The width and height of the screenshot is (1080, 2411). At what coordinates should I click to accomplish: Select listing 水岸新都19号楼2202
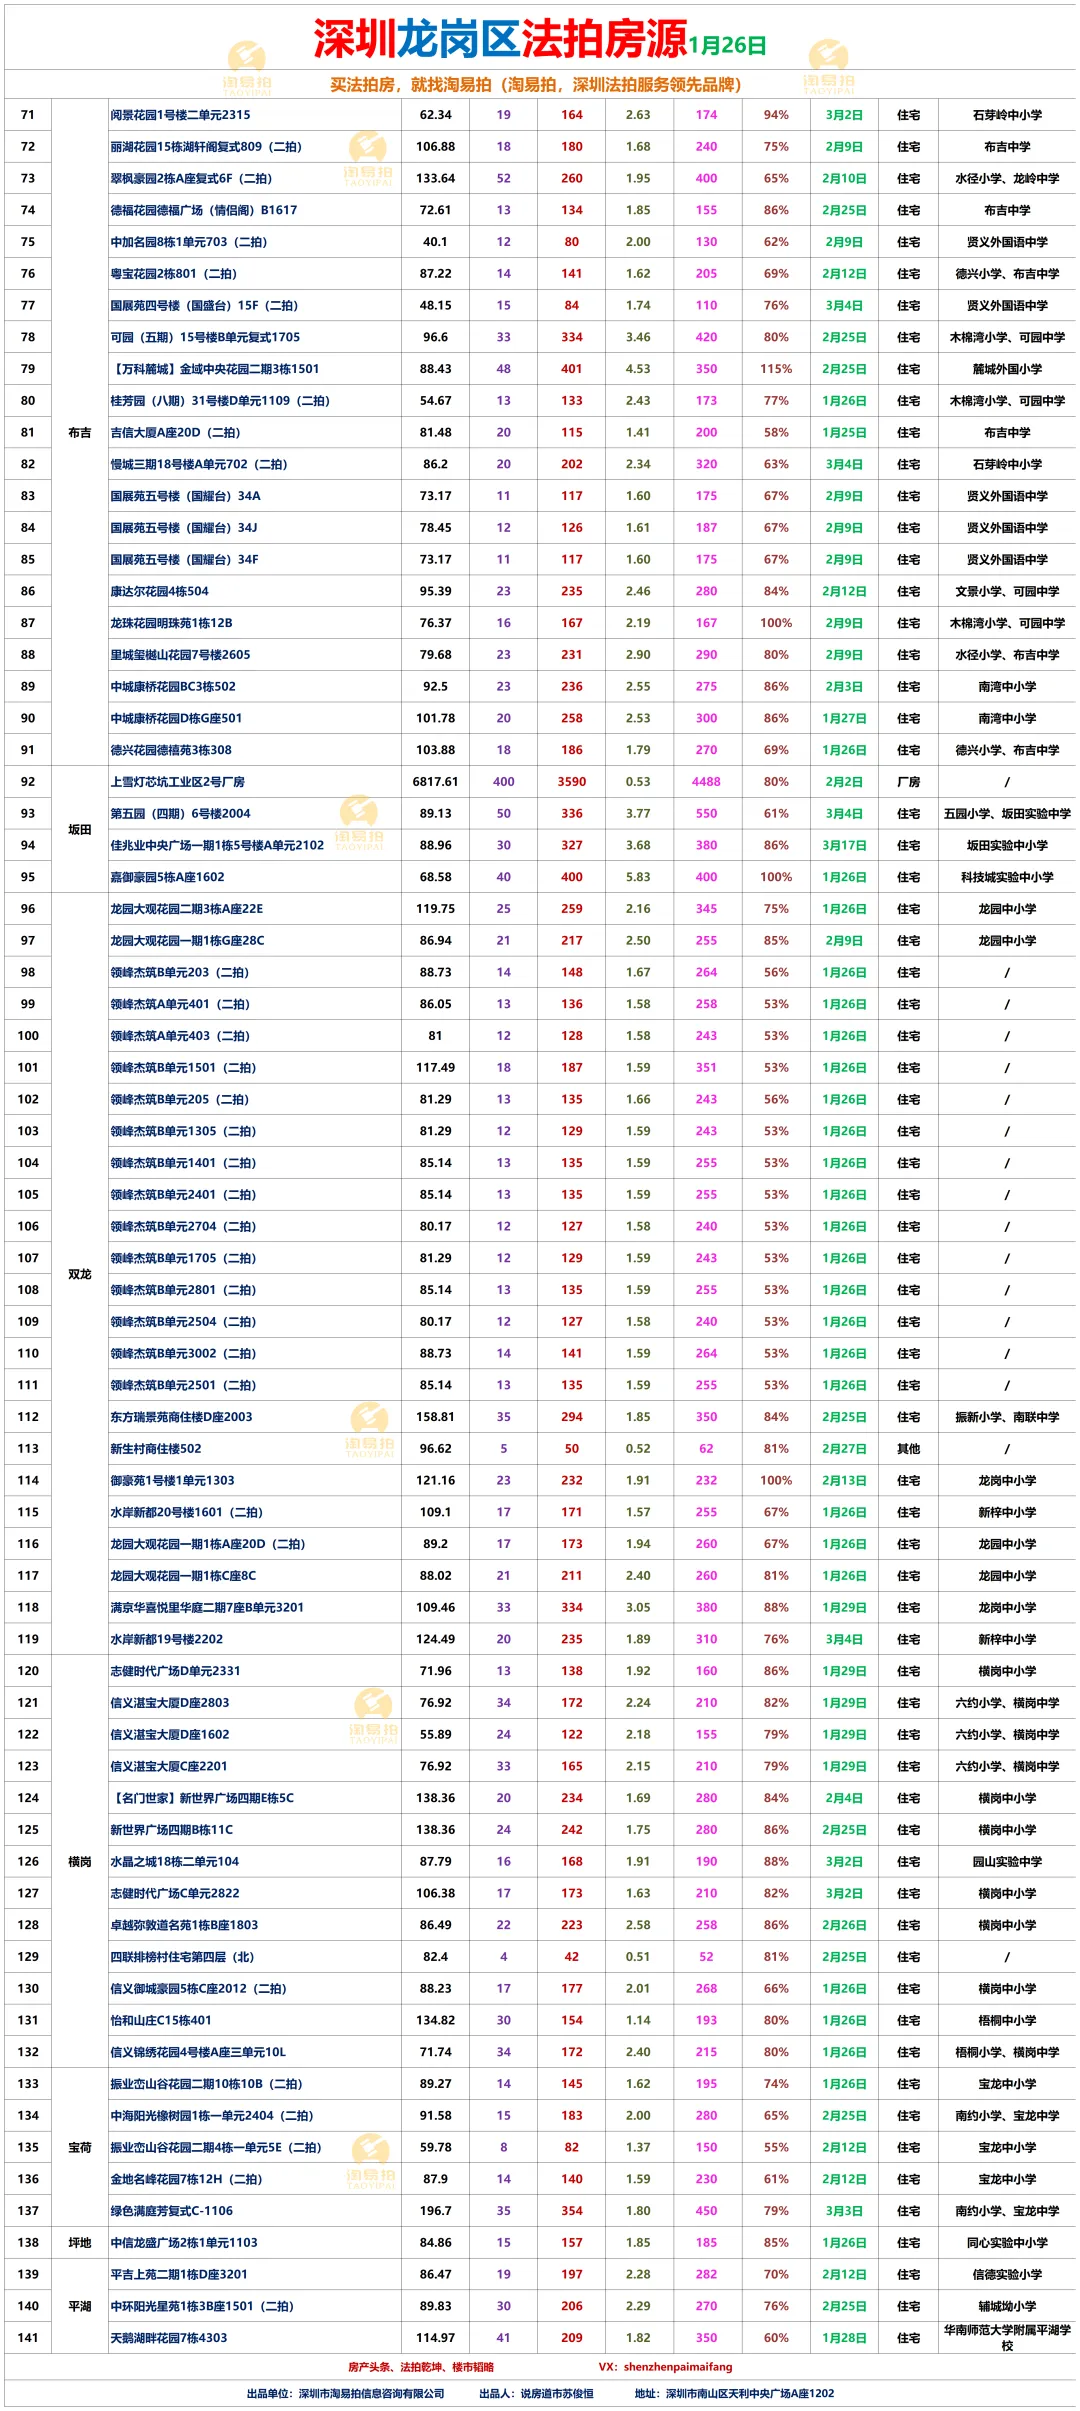click(166, 1639)
